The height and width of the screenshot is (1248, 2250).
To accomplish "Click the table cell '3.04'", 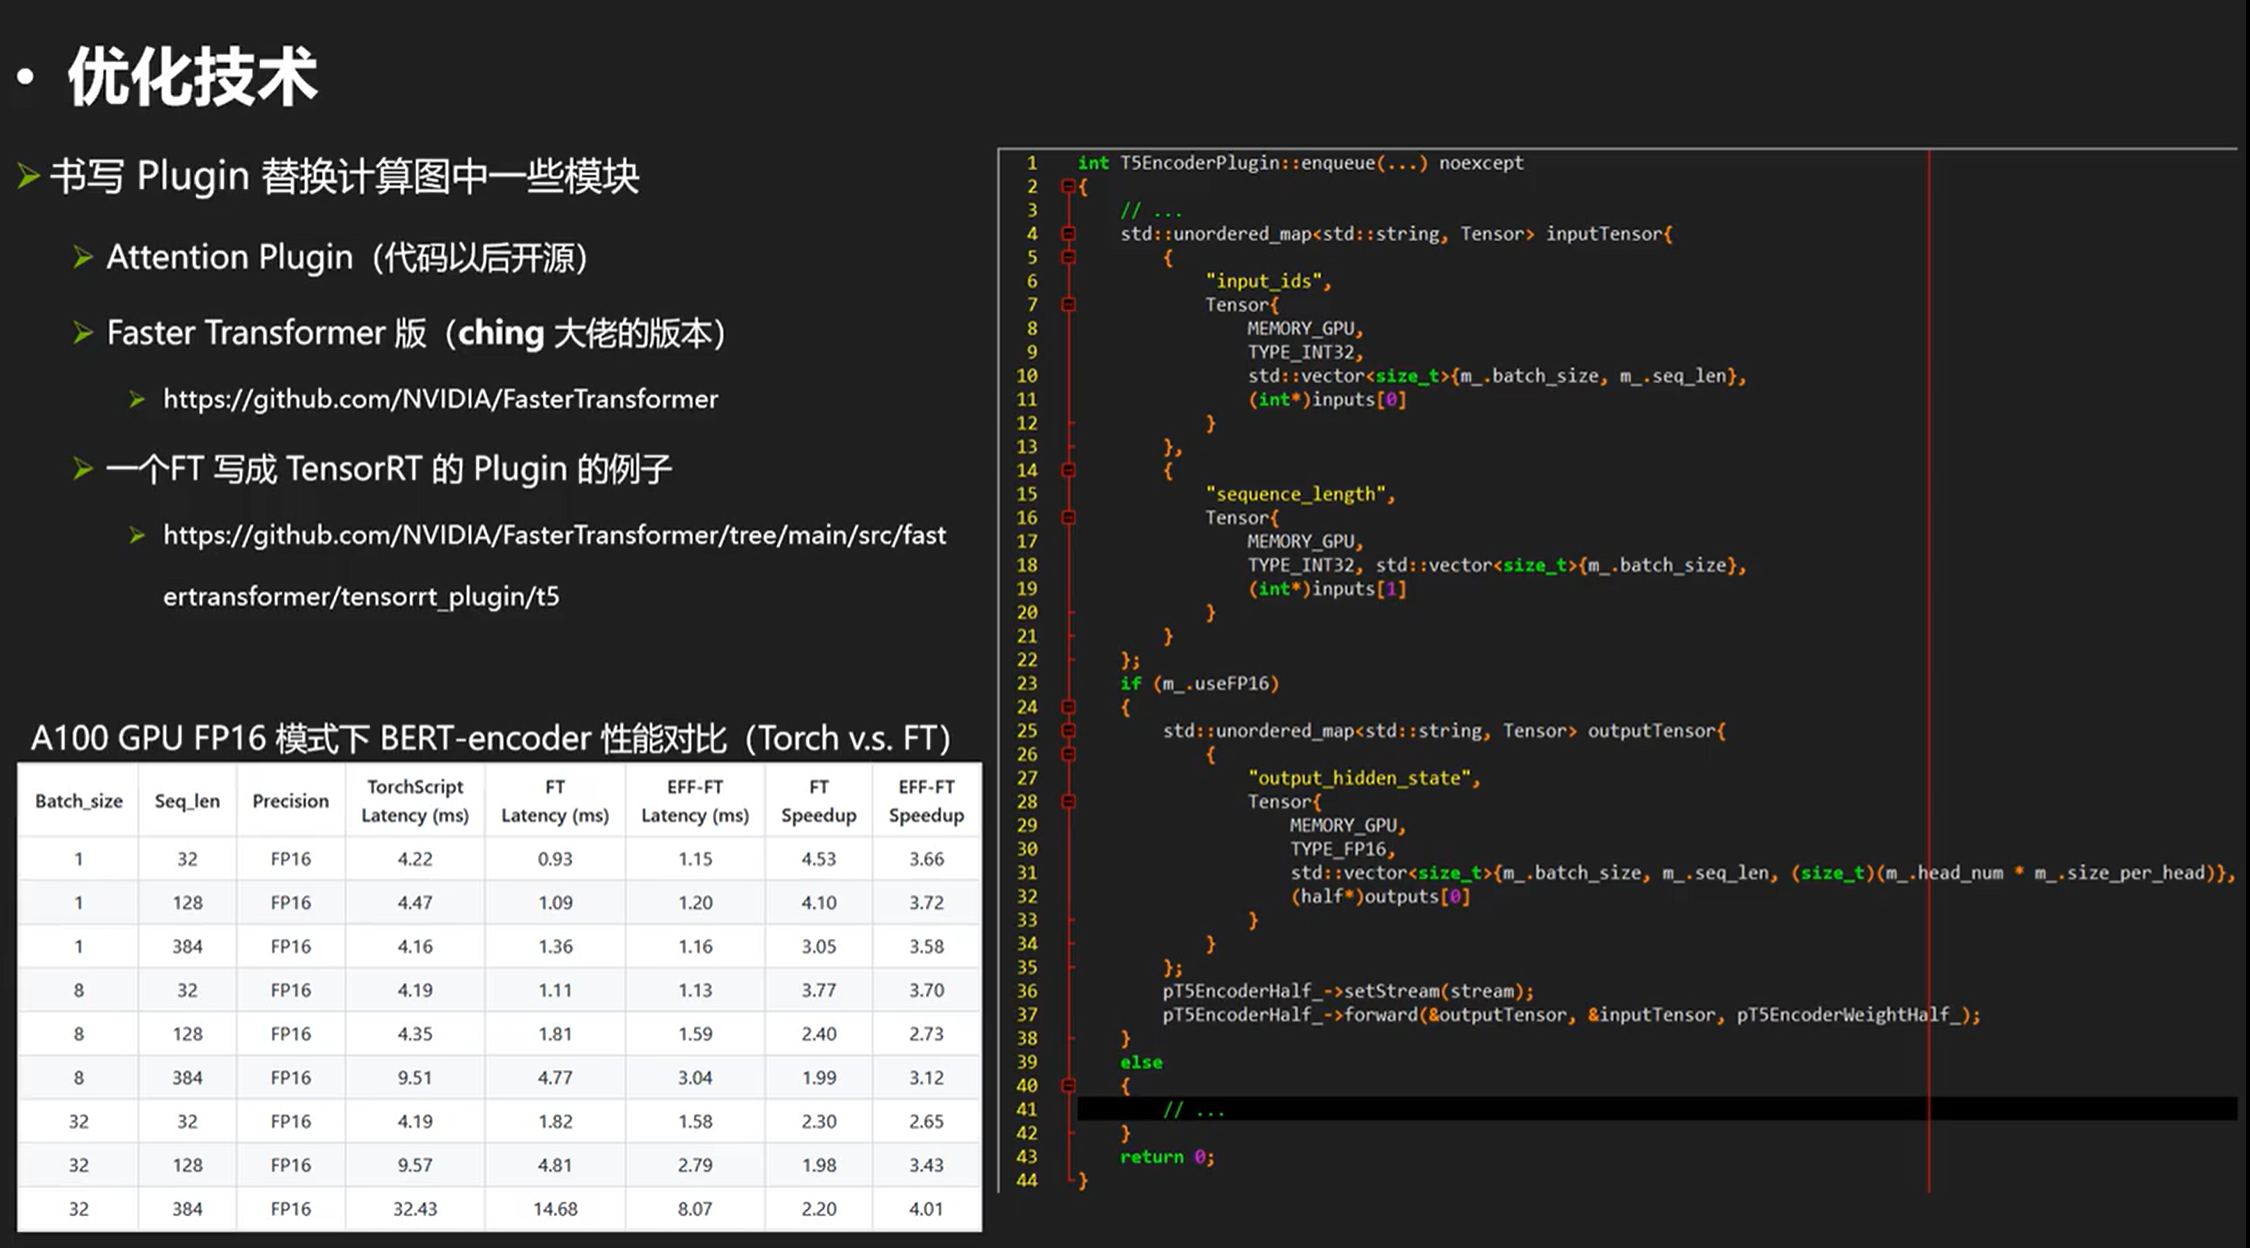I will point(695,1078).
